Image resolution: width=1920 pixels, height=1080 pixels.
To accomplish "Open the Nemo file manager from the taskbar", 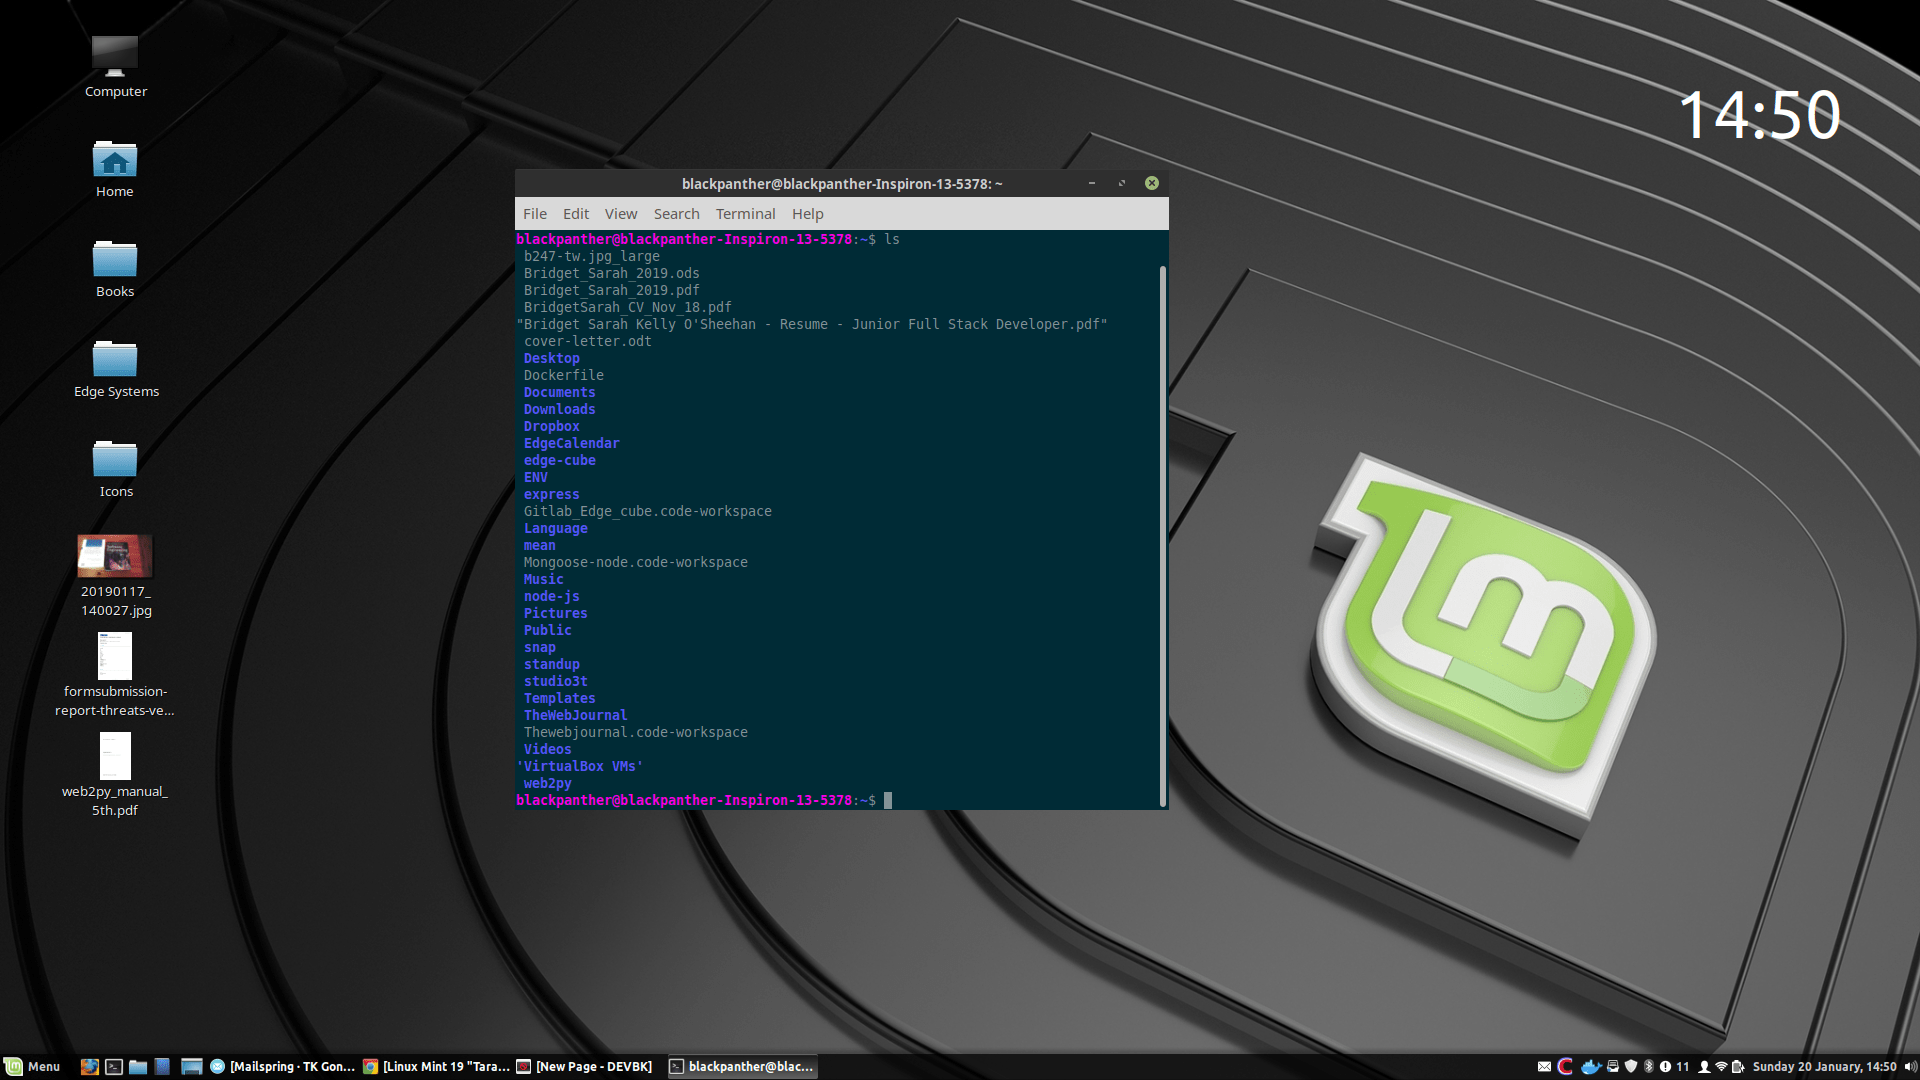I will click(x=137, y=1066).
